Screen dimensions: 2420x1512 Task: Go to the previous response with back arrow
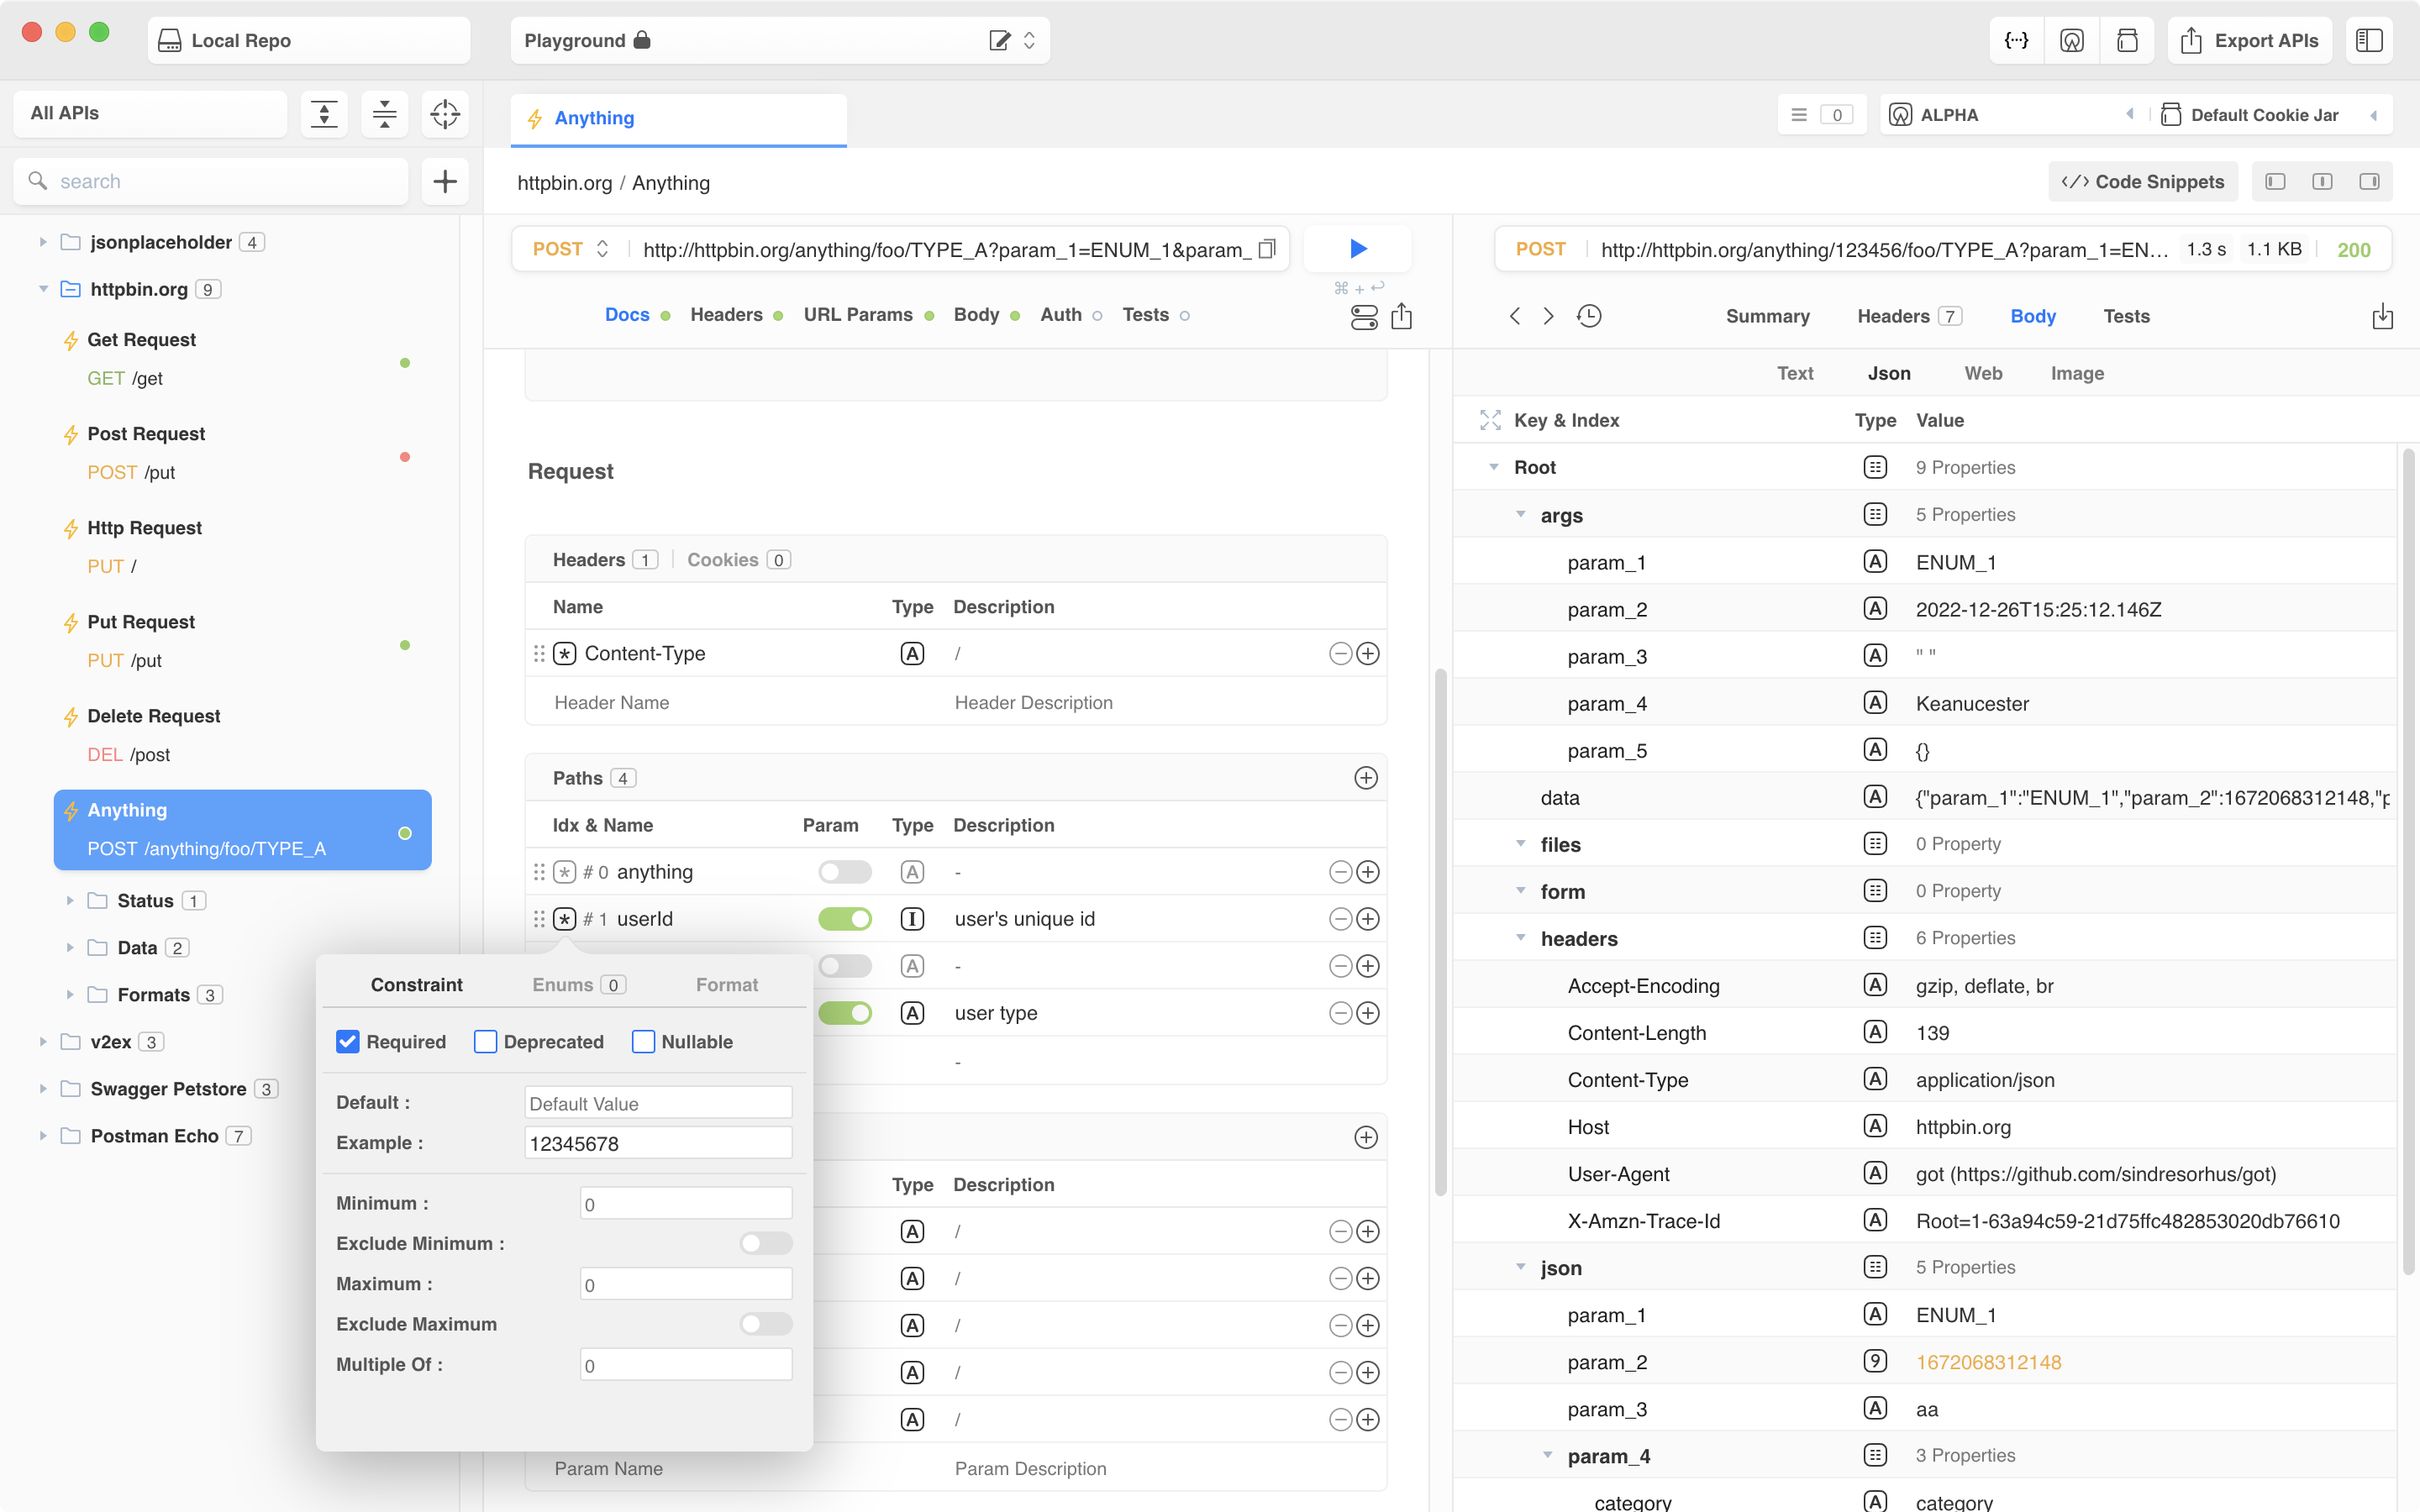click(1514, 316)
